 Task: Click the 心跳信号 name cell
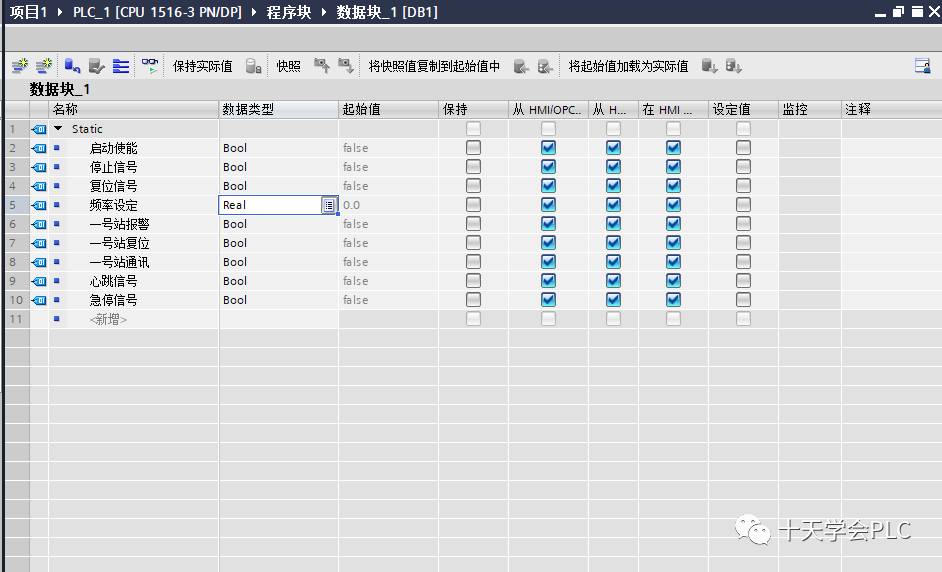point(133,281)
